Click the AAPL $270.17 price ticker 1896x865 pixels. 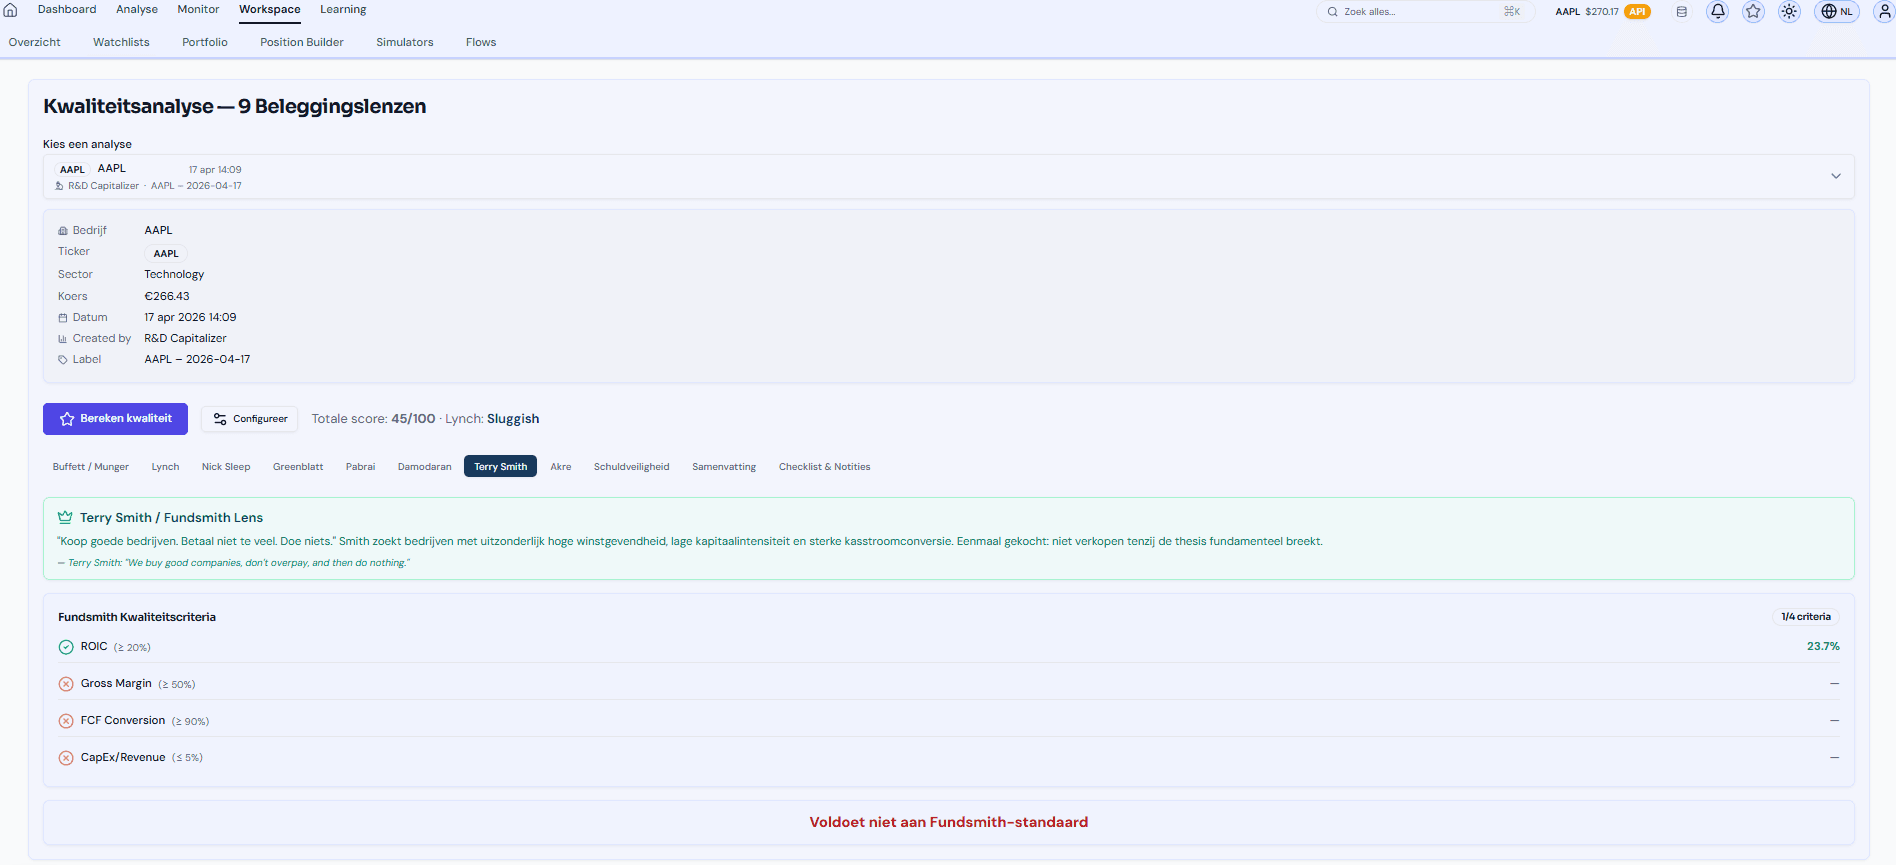click(1587, 12)
